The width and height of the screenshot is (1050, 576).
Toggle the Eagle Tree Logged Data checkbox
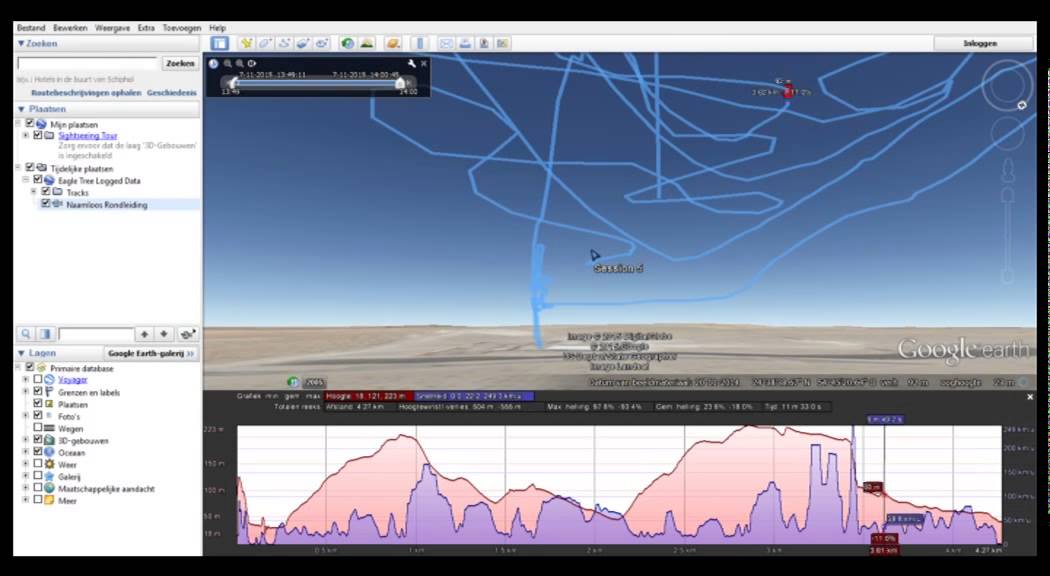click(x=38, y=180)
